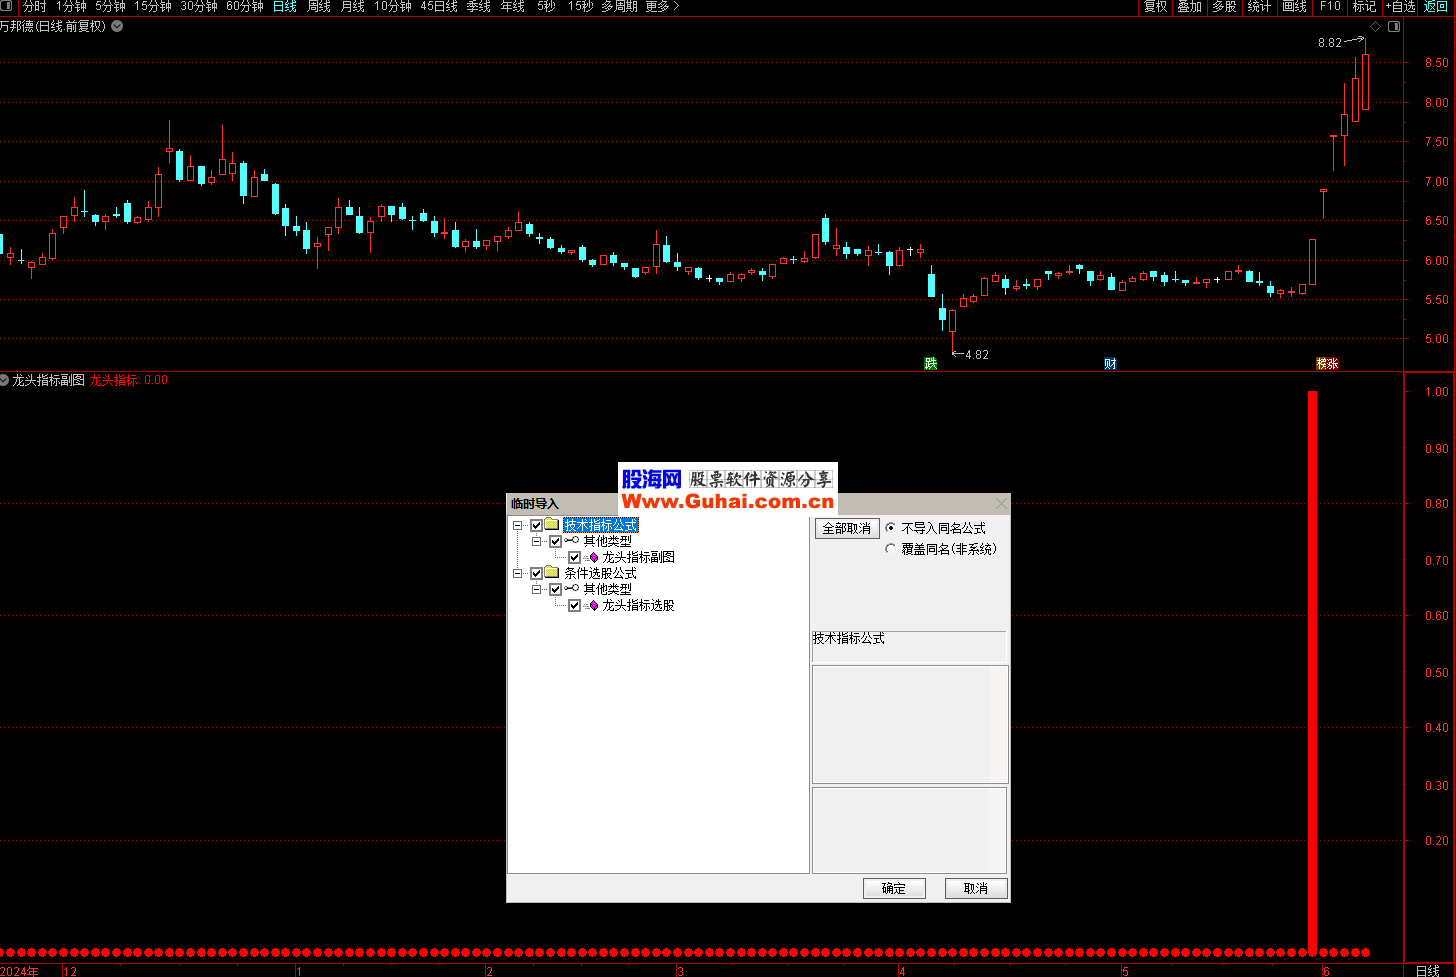
Task: Close the 临时导入 dialog
Action: tap(1001, 504)
